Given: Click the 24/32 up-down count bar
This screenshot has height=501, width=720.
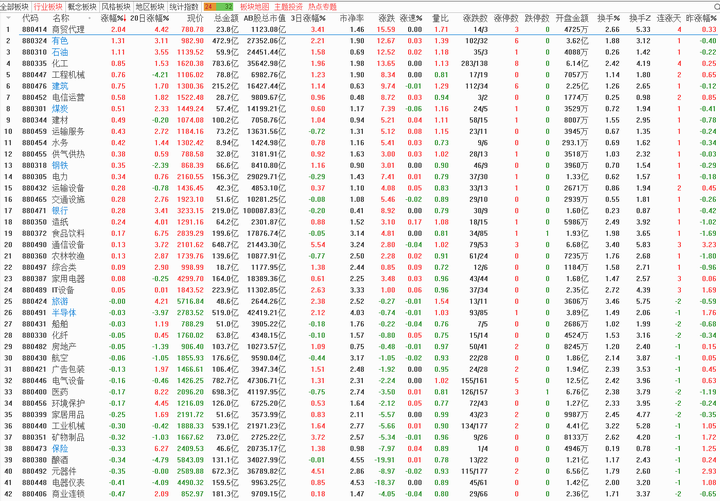Looking at the screenshot, I should pos(219,6).
